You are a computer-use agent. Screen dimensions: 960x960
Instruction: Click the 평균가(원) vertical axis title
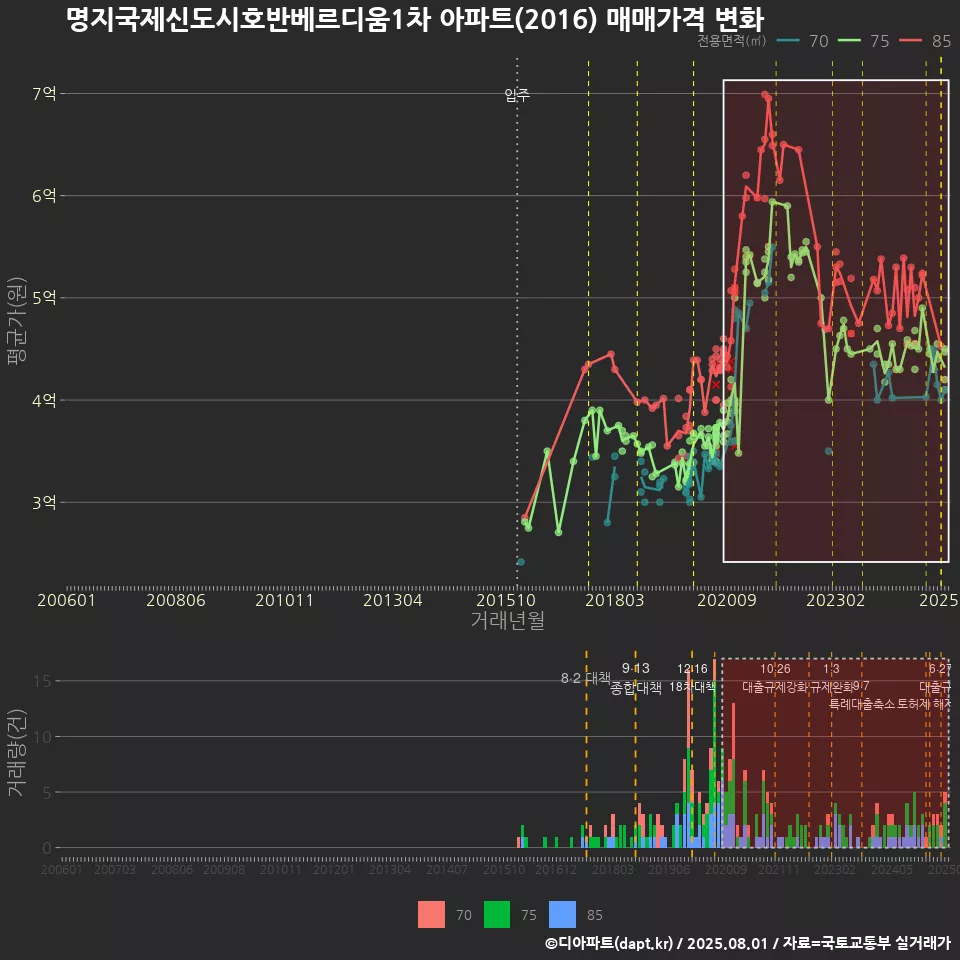[x=17, y=321]
